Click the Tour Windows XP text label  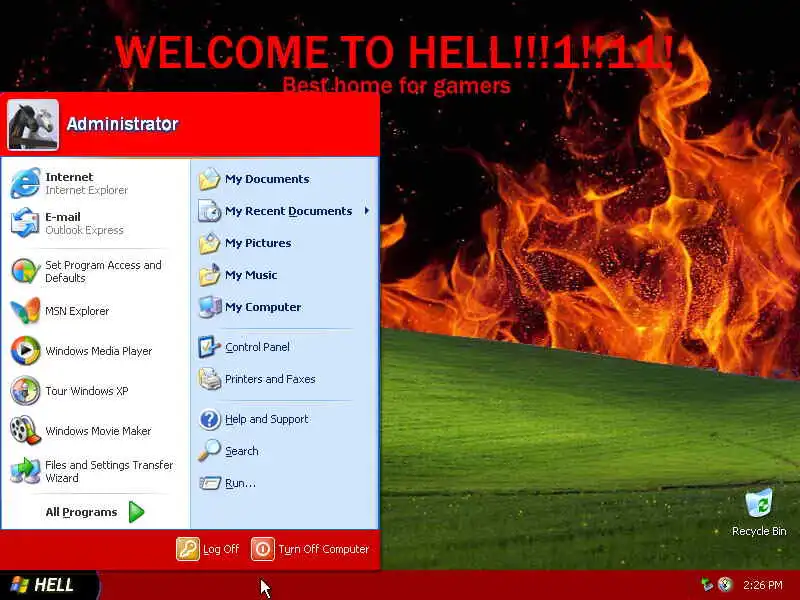pos(87,391)
